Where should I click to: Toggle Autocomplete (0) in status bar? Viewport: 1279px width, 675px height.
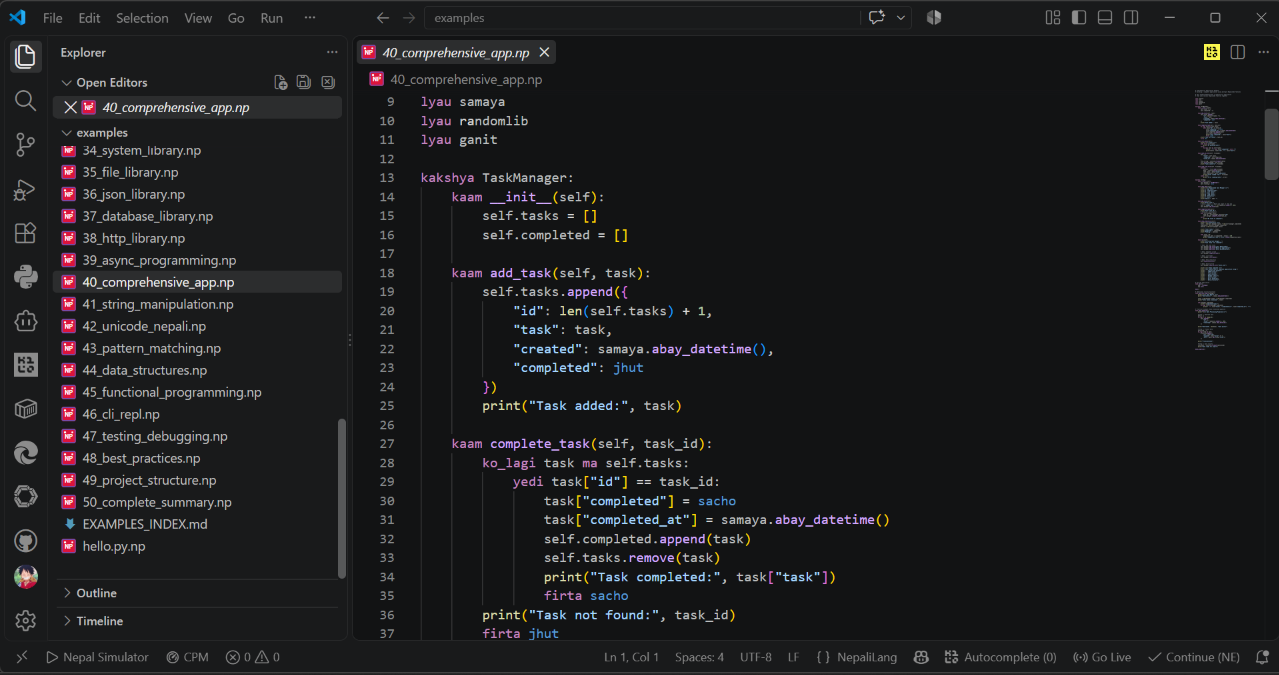coord(999,657)
